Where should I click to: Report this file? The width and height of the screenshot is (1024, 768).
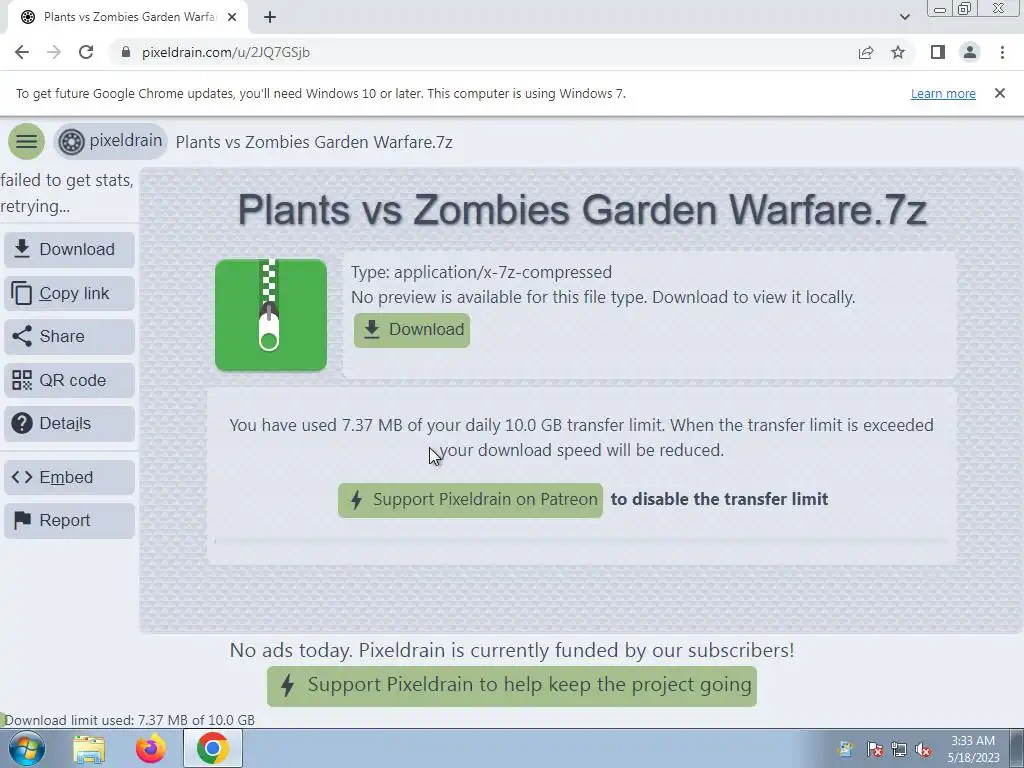click(x=69, y=520)
